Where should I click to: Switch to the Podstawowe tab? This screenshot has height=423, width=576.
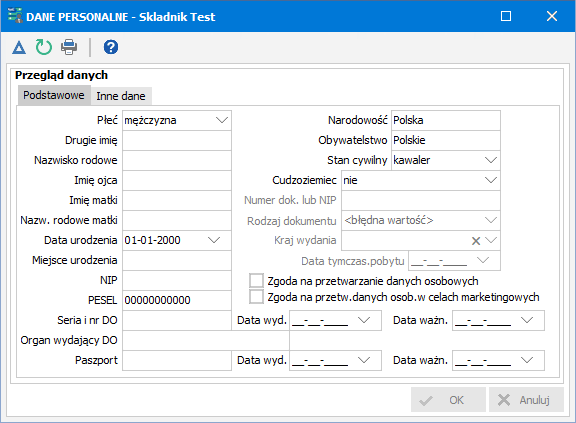click(54, 95)
